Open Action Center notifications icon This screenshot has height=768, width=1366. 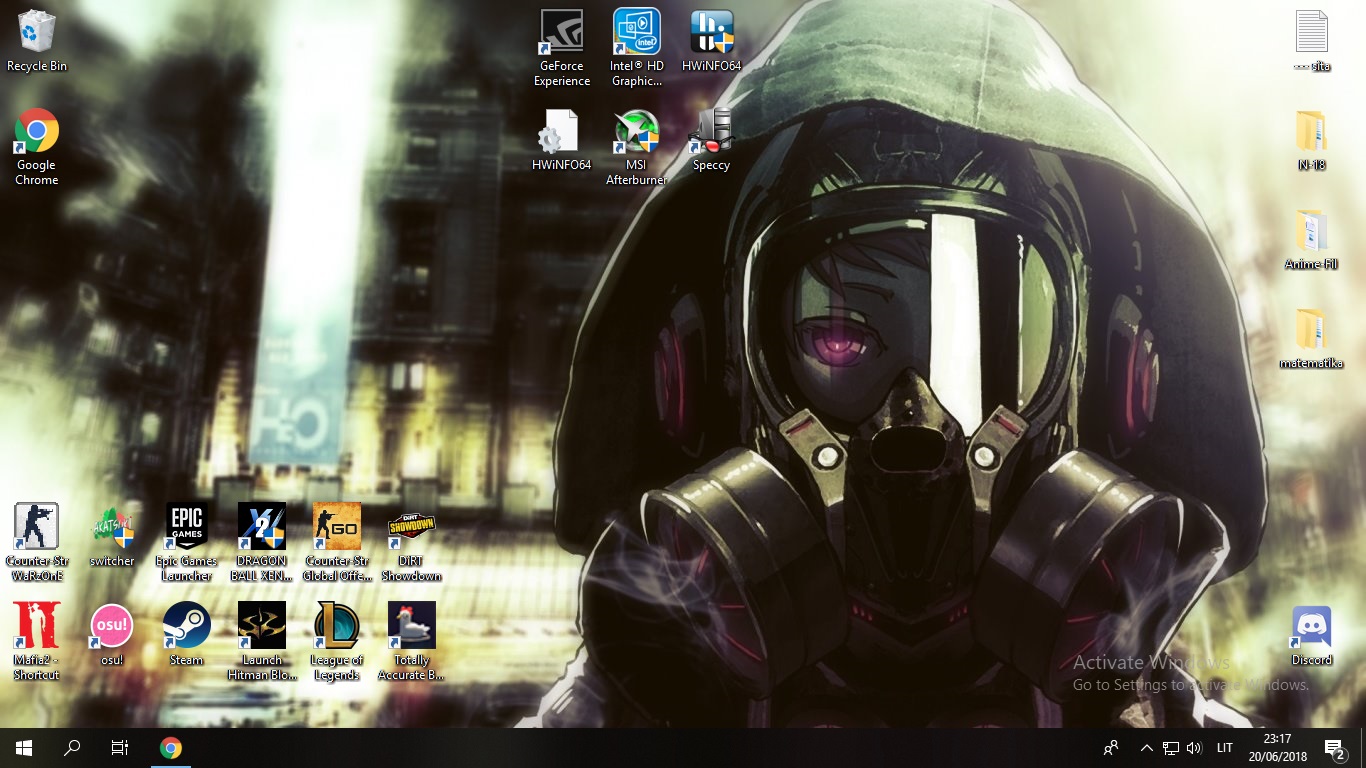[x=1335, y=748]
